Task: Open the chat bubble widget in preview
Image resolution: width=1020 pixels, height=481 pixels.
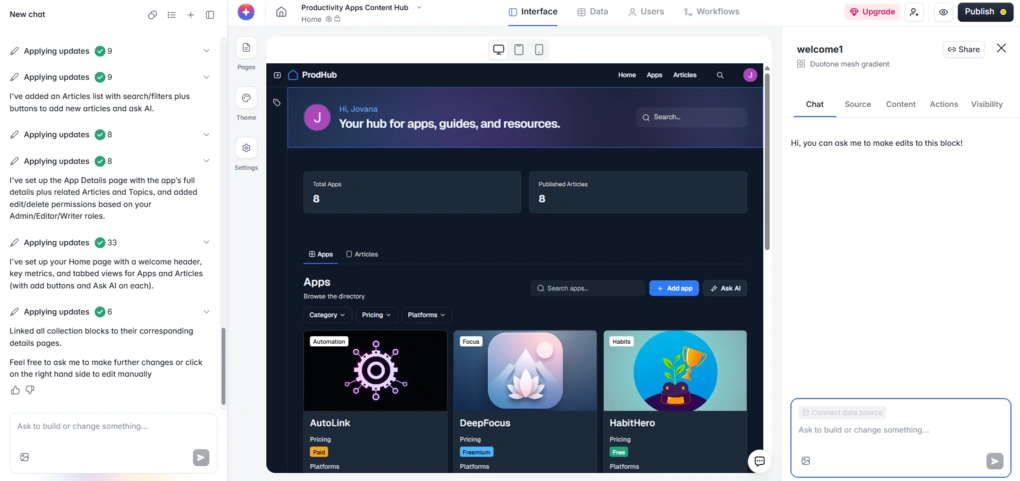Action: coord(758,461)
